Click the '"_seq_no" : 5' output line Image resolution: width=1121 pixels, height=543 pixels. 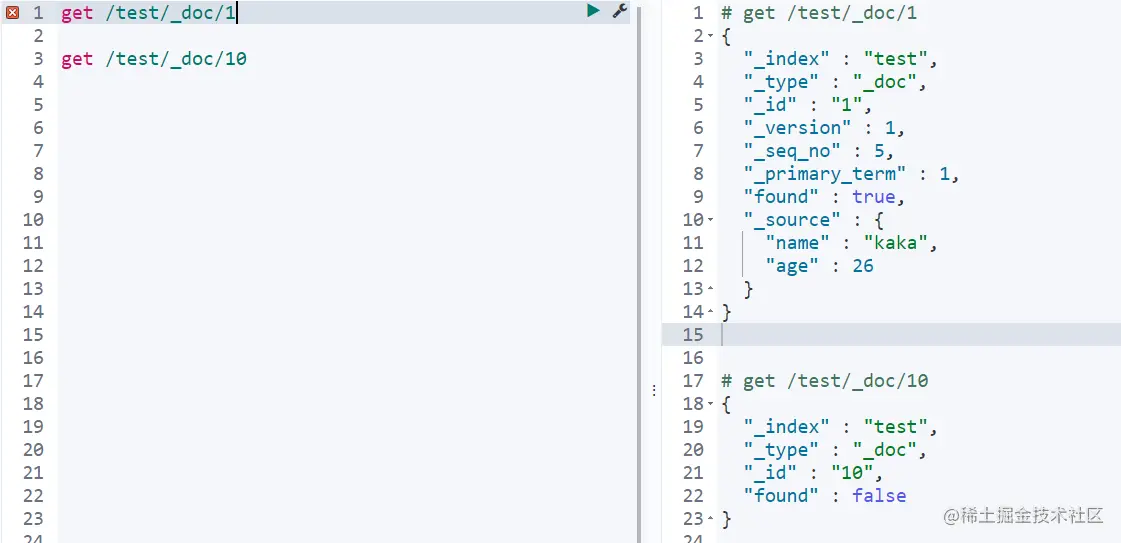click(819, 151)
